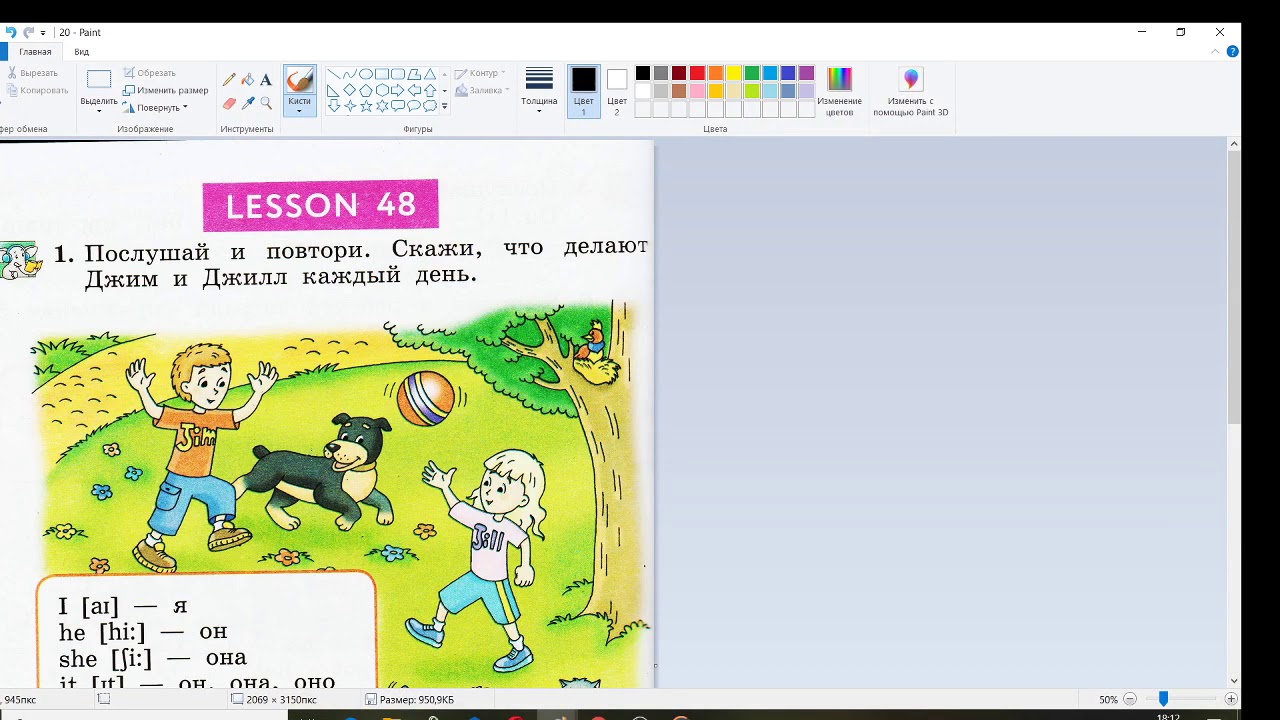The height and width of the screenshot is (720, 1280).
Task: Choose the triangle shape
Action: pyautogui.click(x=430, y=74)
